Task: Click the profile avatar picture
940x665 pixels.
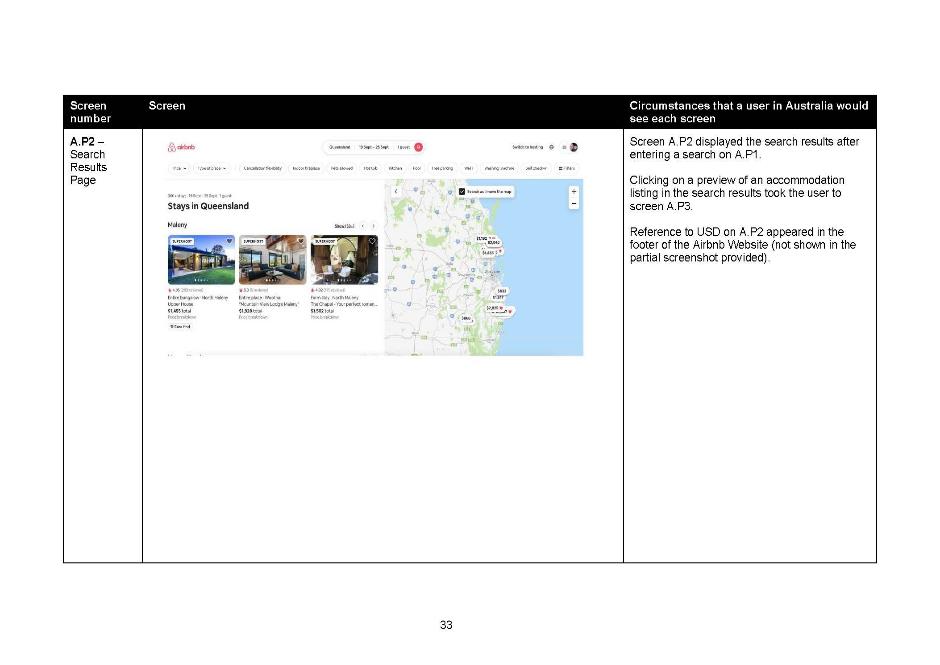Action: click(574, 147)
